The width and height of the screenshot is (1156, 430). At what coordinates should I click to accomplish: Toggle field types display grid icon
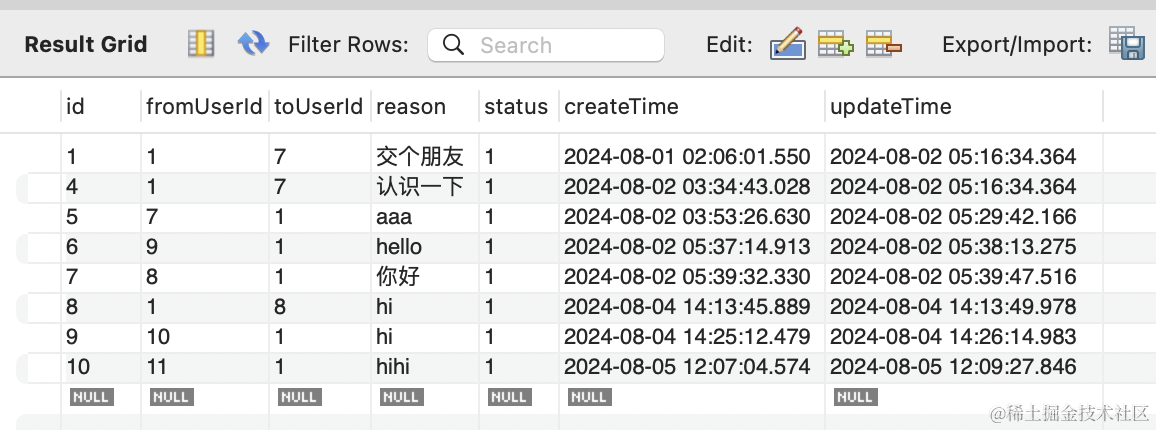coord(201,44)
